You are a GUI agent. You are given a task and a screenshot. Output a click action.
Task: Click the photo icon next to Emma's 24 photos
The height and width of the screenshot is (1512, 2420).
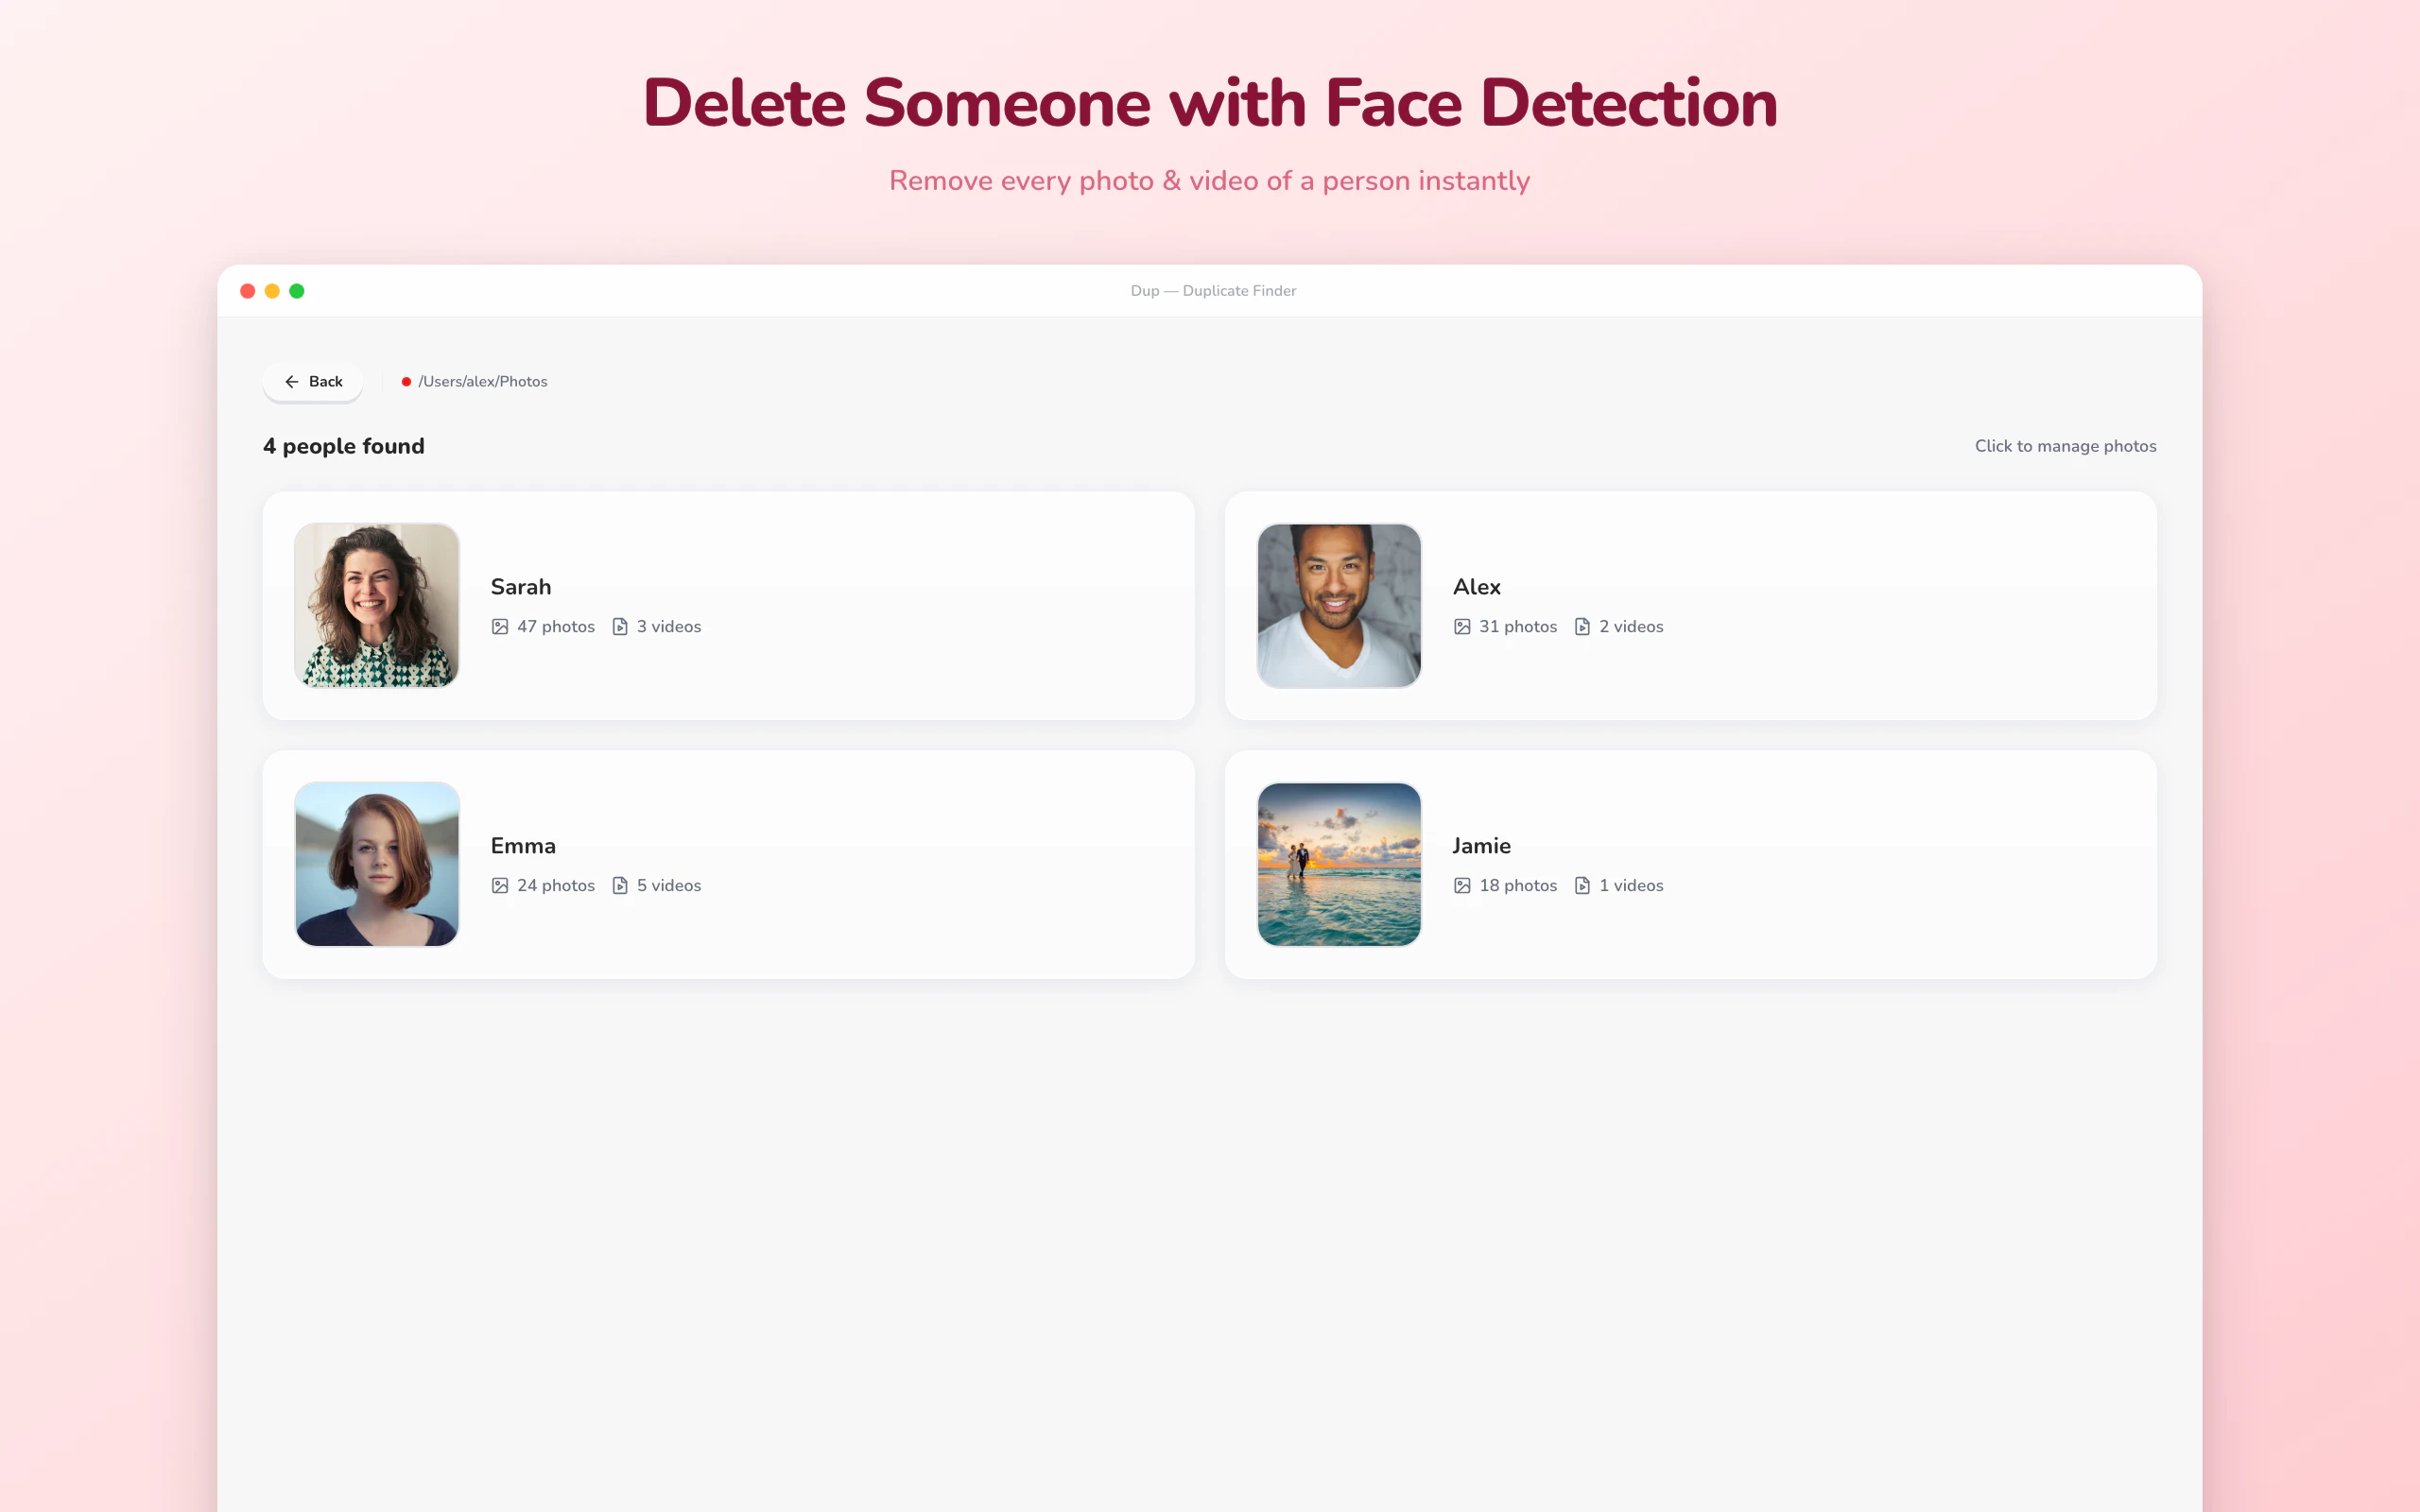pos(500,886)
